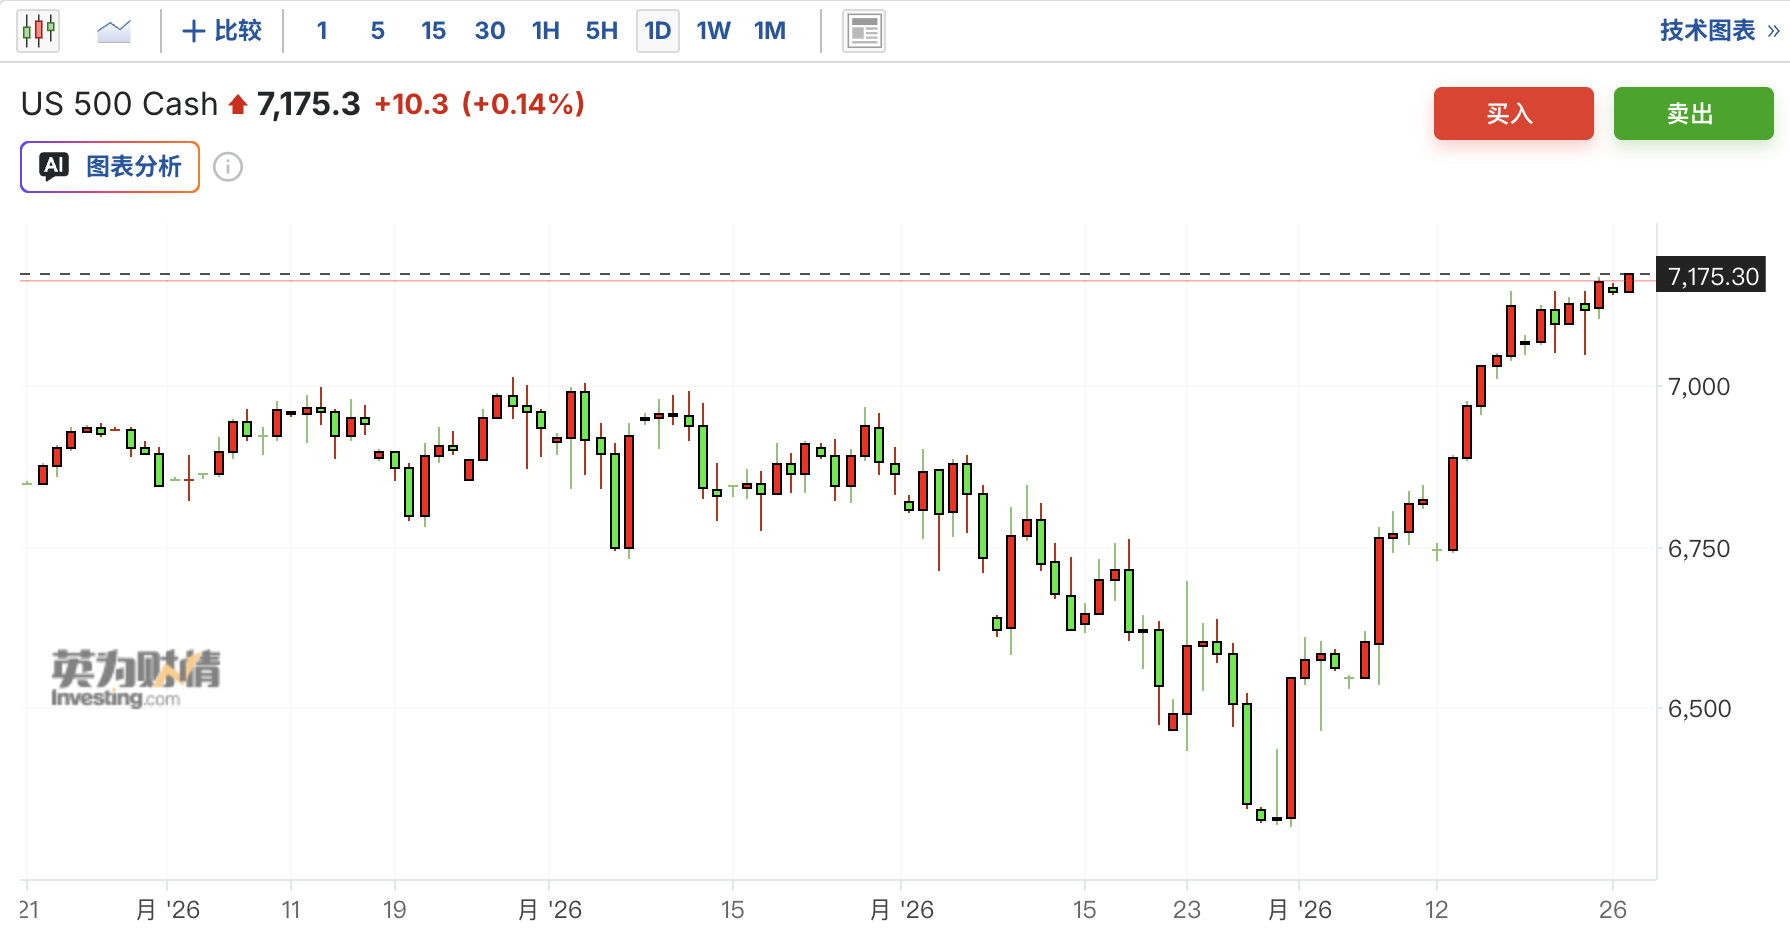Viewport: 1790px width, 950px height.
Task: Switch to 1W weekly timeframe
Action: 713,31
